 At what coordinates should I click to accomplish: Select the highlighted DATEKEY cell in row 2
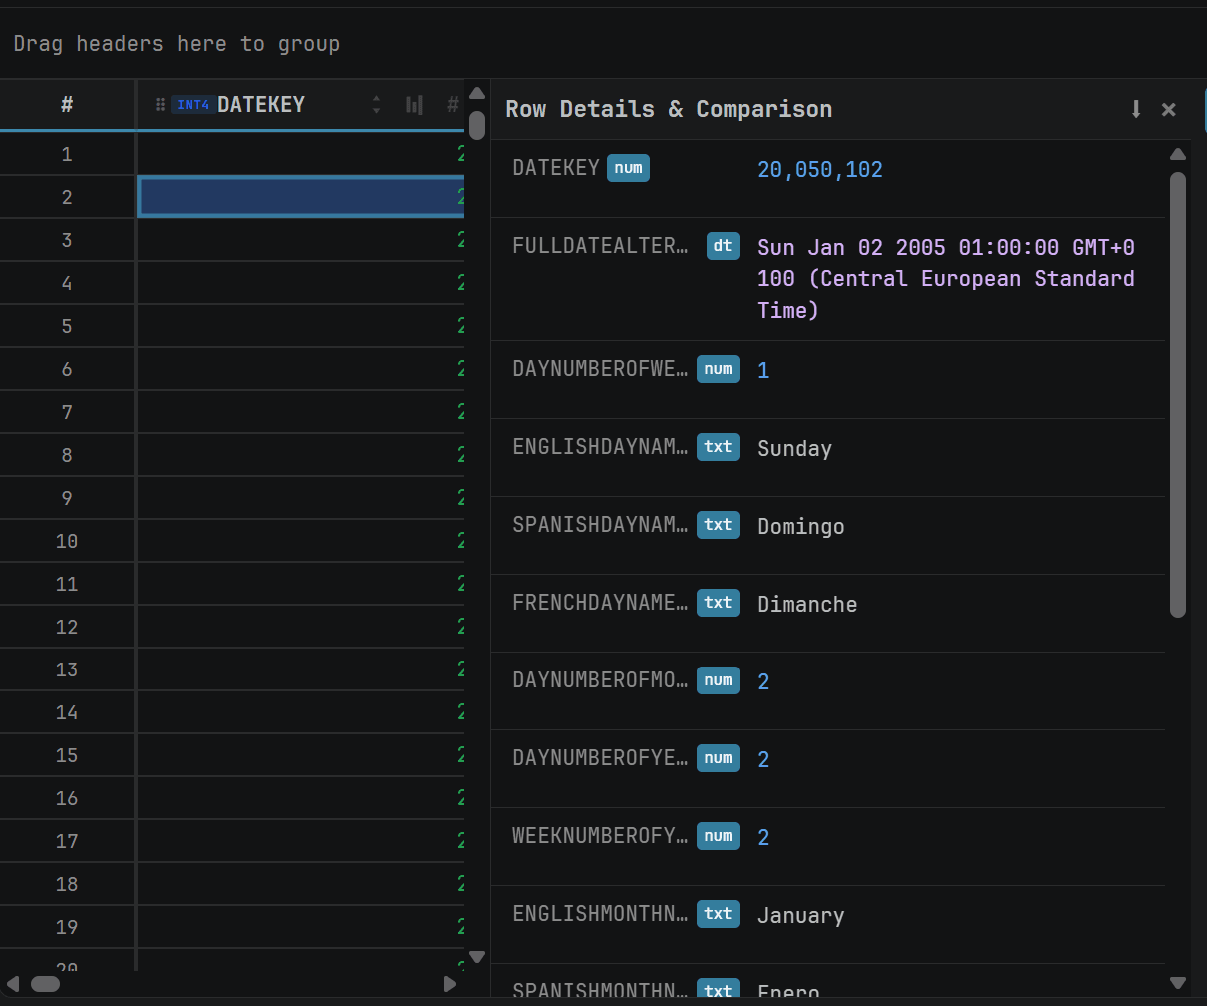301,197
